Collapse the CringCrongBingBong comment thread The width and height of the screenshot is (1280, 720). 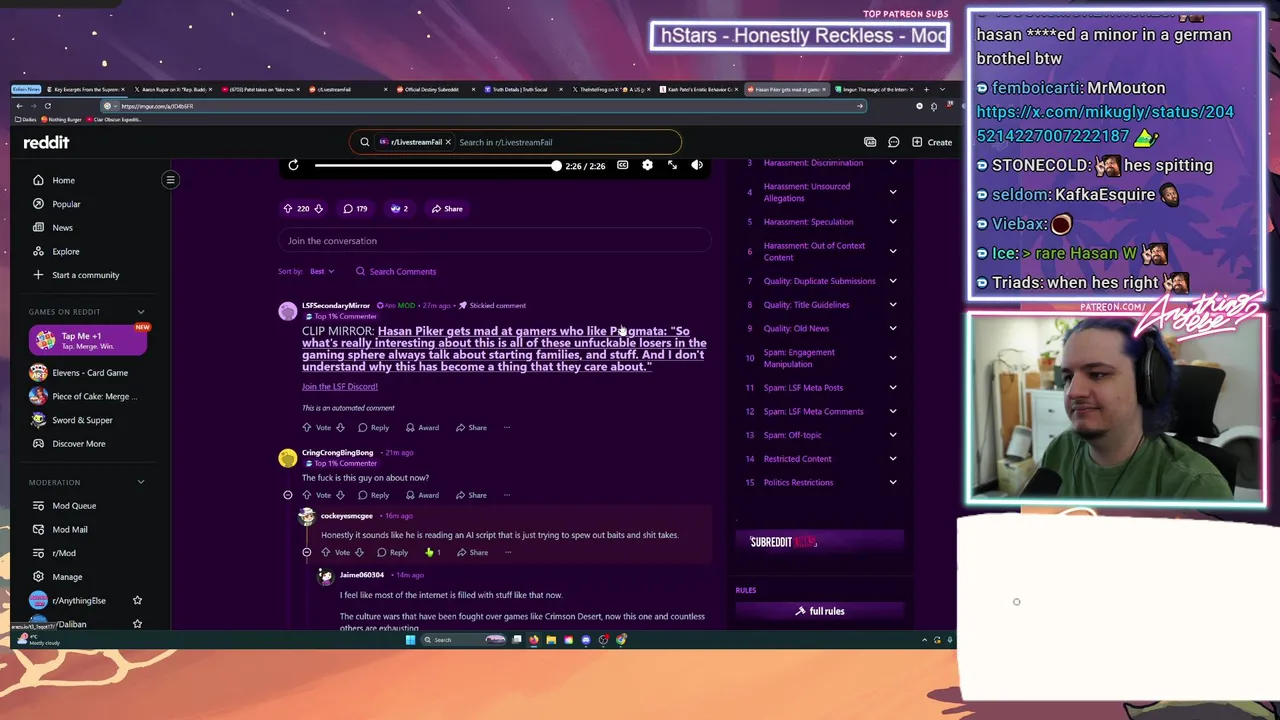[288, 495]
